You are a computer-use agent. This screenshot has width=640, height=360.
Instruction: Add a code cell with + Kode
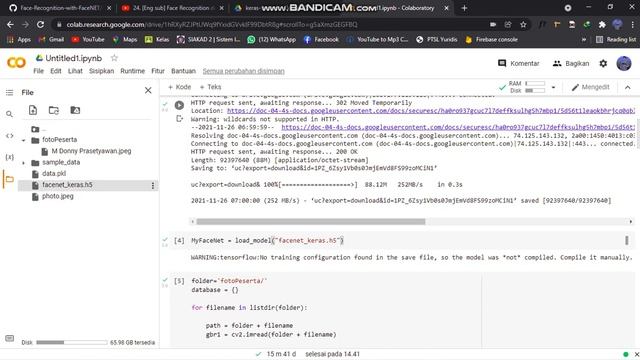click(180, 87)
